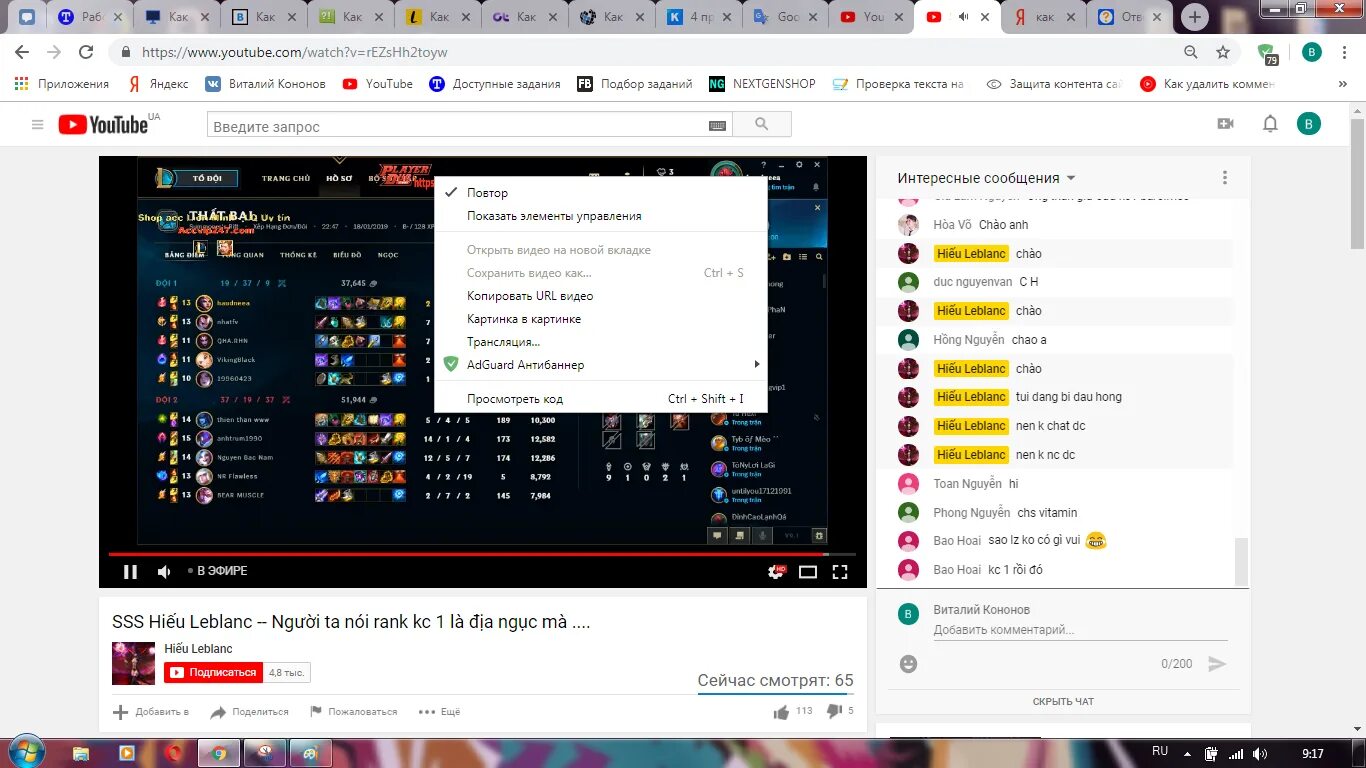This screenshot has height=768, width=1366.
Task: Hide chat via СКРЫТЬ ЧАТ
Action: point(1063,702)
